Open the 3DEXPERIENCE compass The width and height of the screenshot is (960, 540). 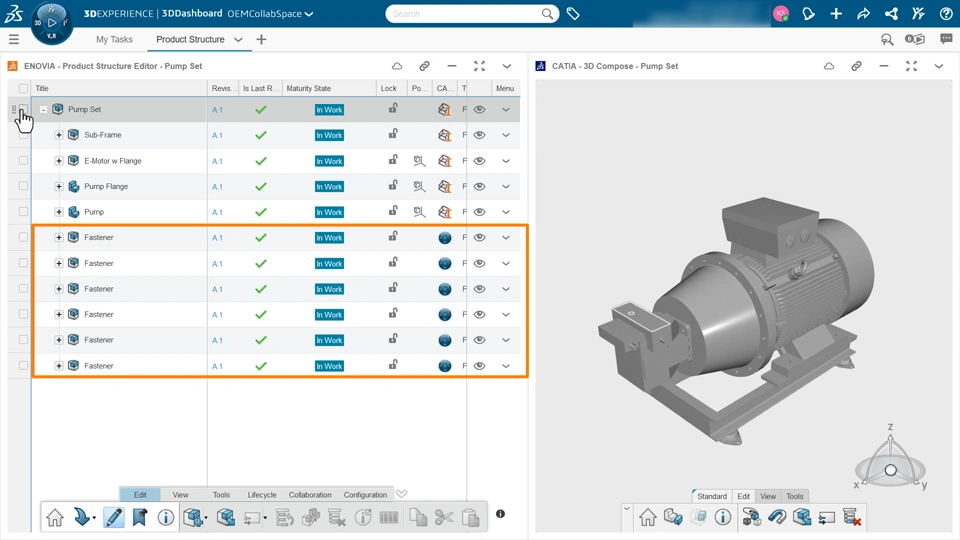(51, 23)
